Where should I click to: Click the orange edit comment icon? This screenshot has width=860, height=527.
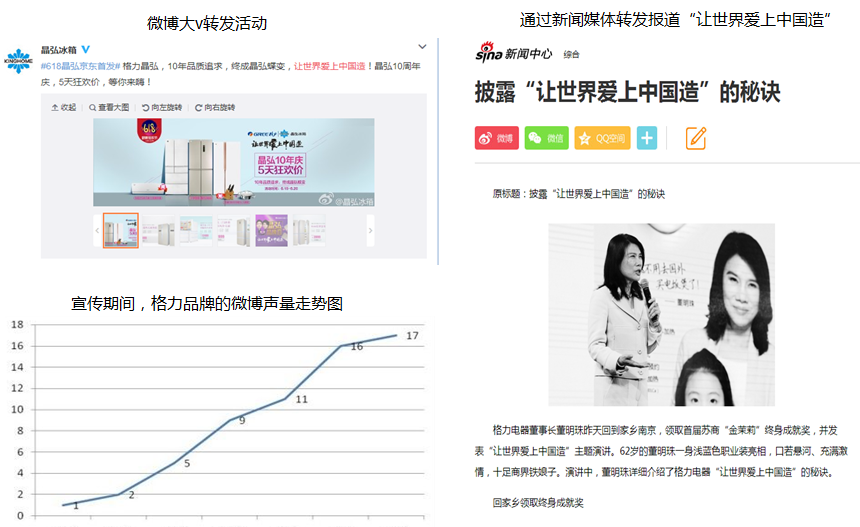696,138
